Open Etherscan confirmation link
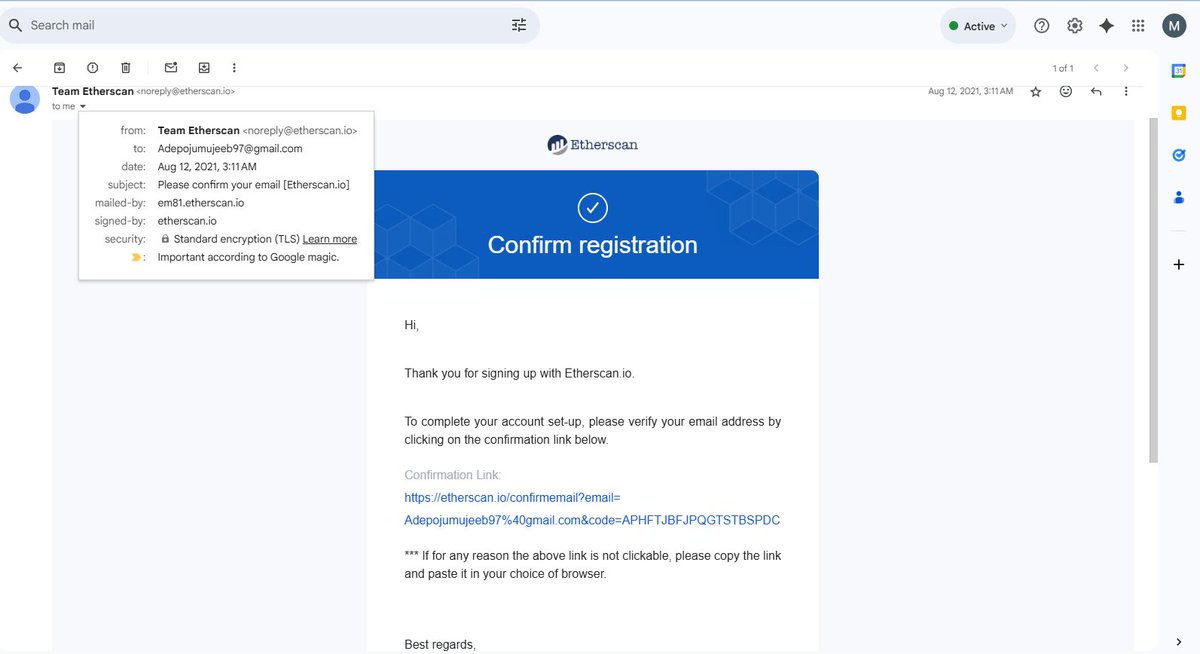 (x=592, y=509)
